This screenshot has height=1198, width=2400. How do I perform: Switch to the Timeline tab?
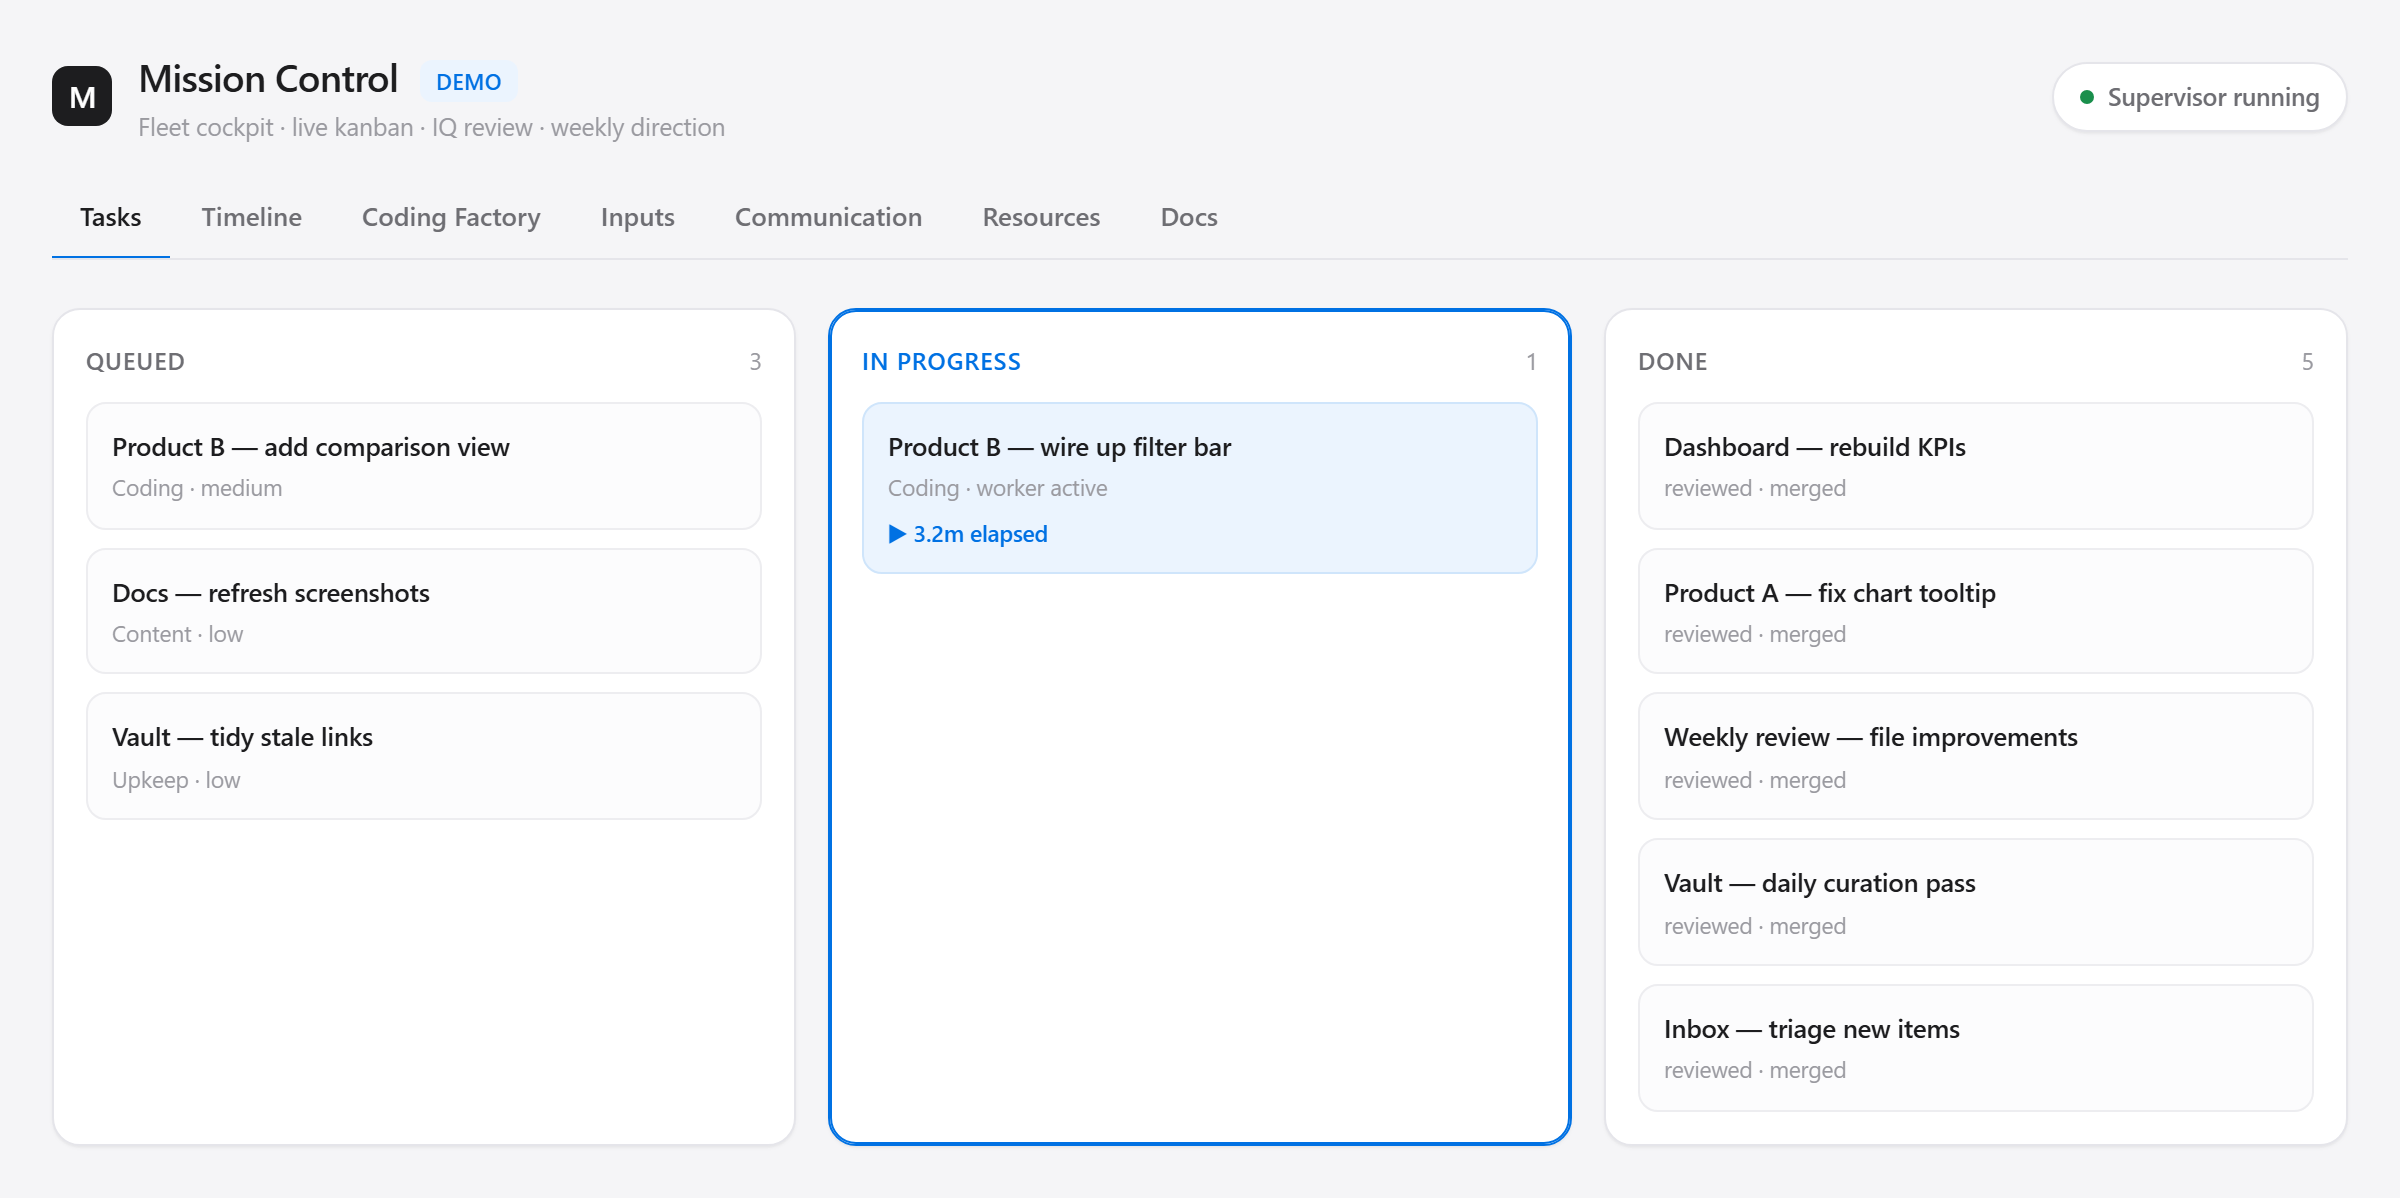coord(251,217)
